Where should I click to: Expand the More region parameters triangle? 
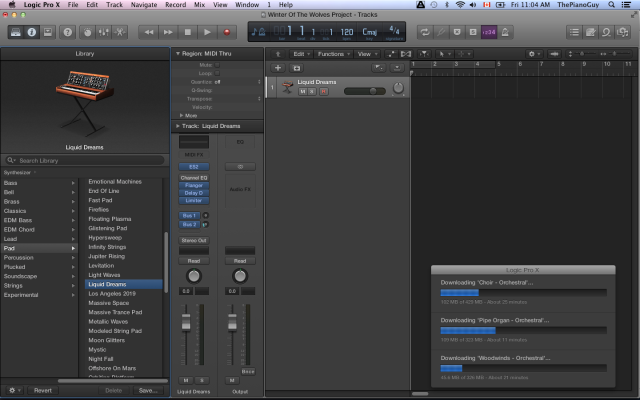tap(181, 116)
